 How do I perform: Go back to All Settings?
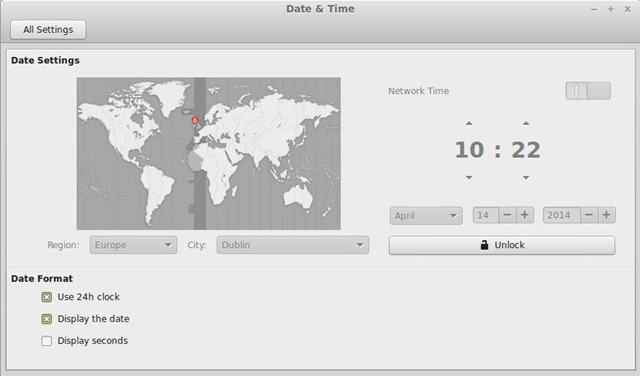[48, 30]
